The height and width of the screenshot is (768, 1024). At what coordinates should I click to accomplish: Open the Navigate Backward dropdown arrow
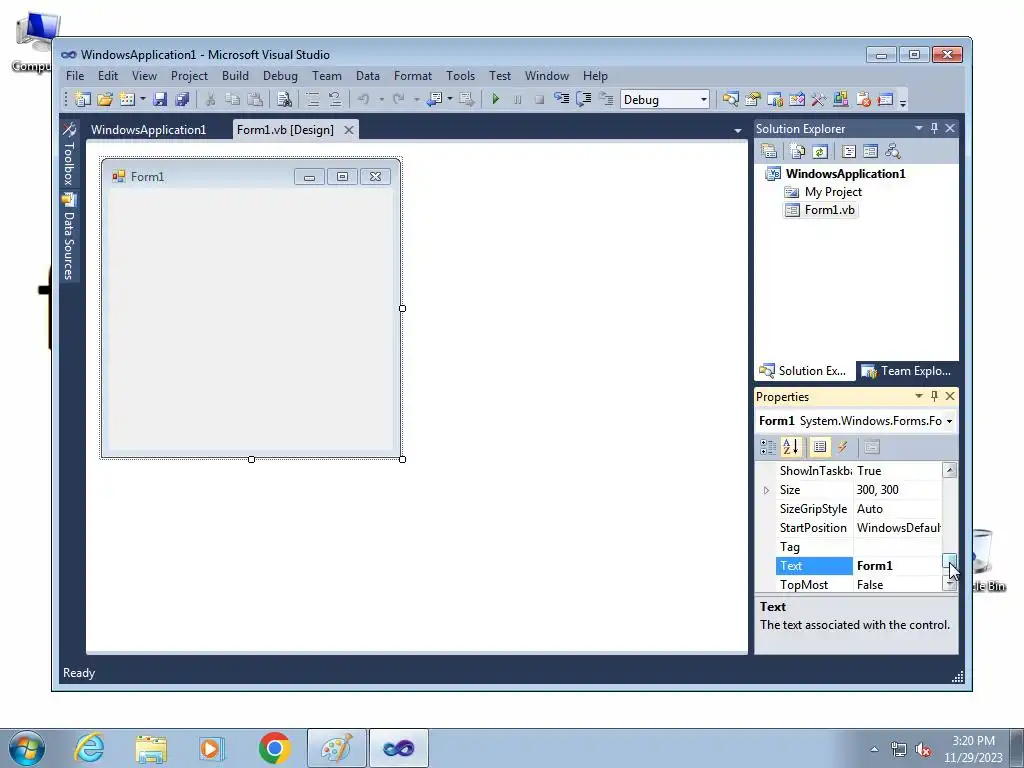450,99
